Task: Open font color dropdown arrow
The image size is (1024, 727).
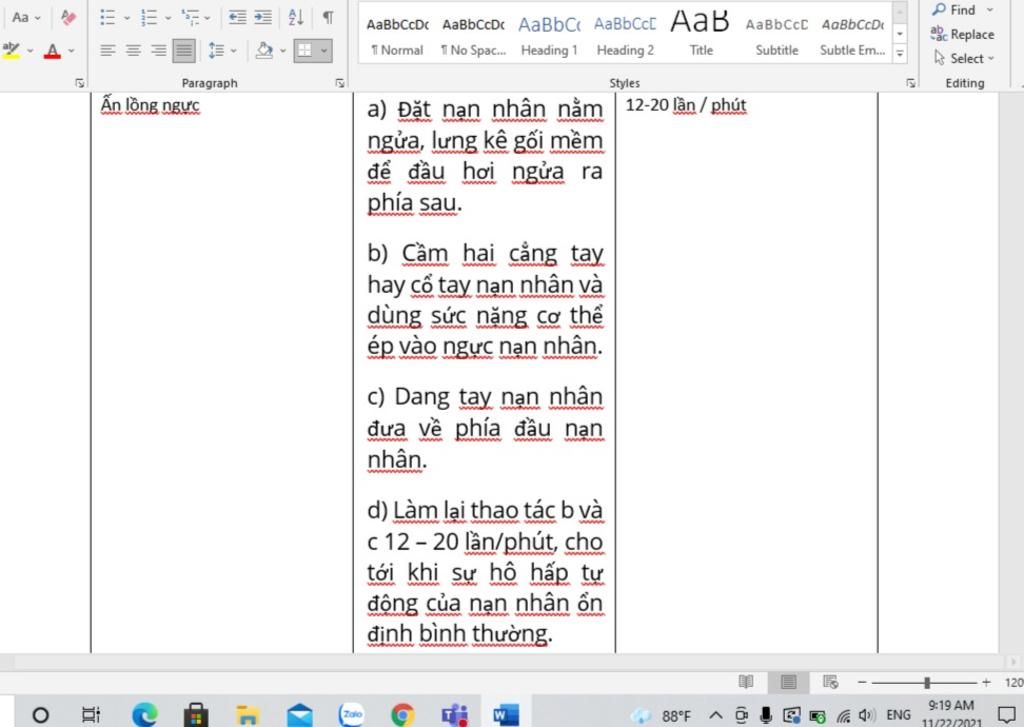Action: pos(71,51)
